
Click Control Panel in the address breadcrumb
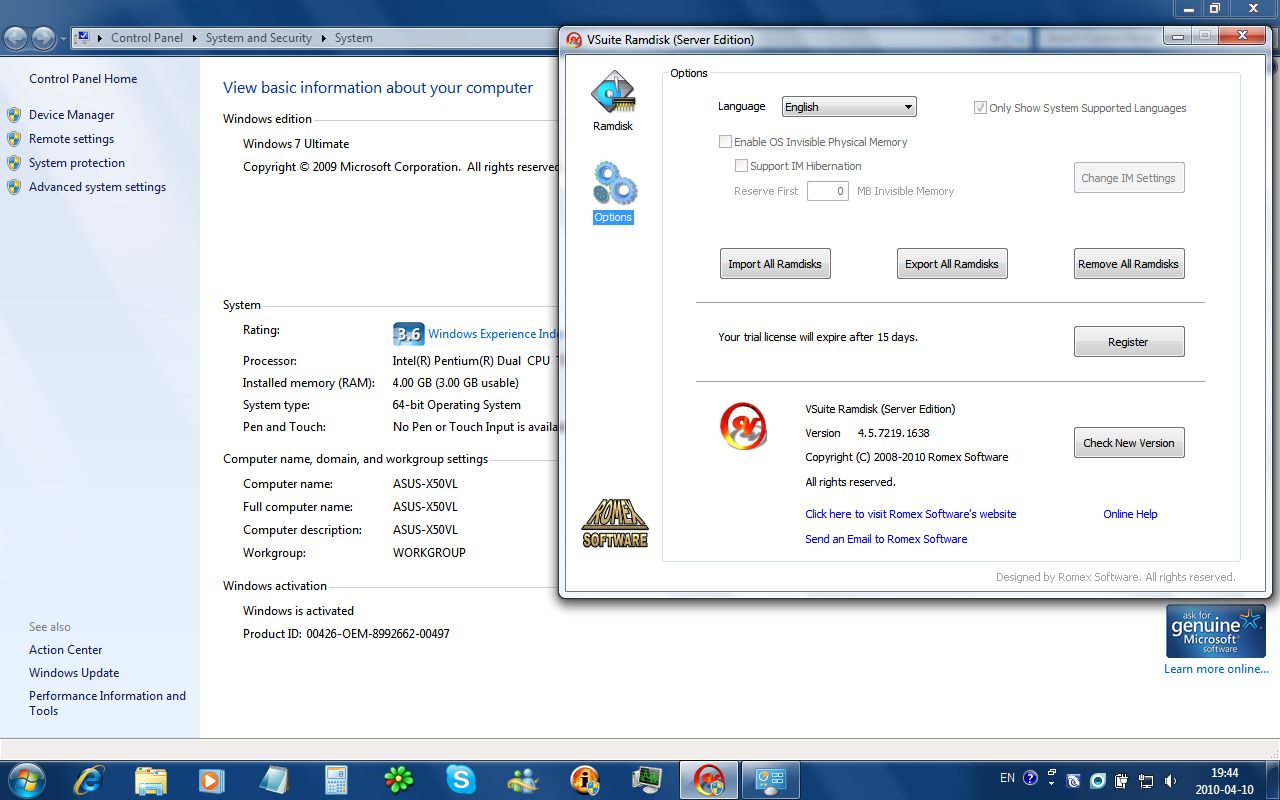pyautogui.click(x=147, y=38)
